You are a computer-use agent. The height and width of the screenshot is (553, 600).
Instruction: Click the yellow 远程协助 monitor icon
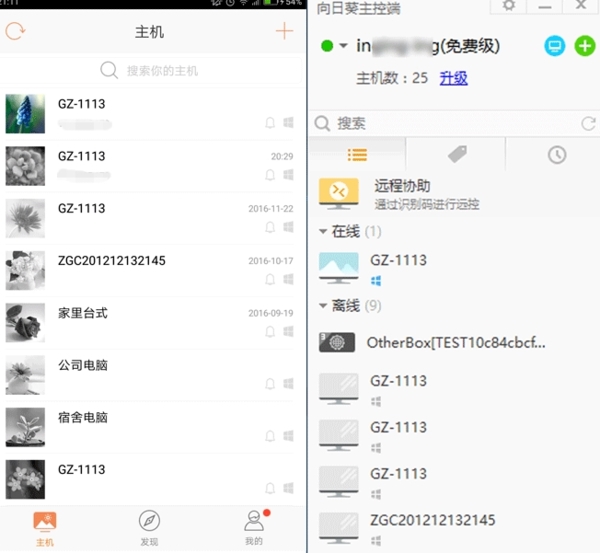click(x=339, y=193)
